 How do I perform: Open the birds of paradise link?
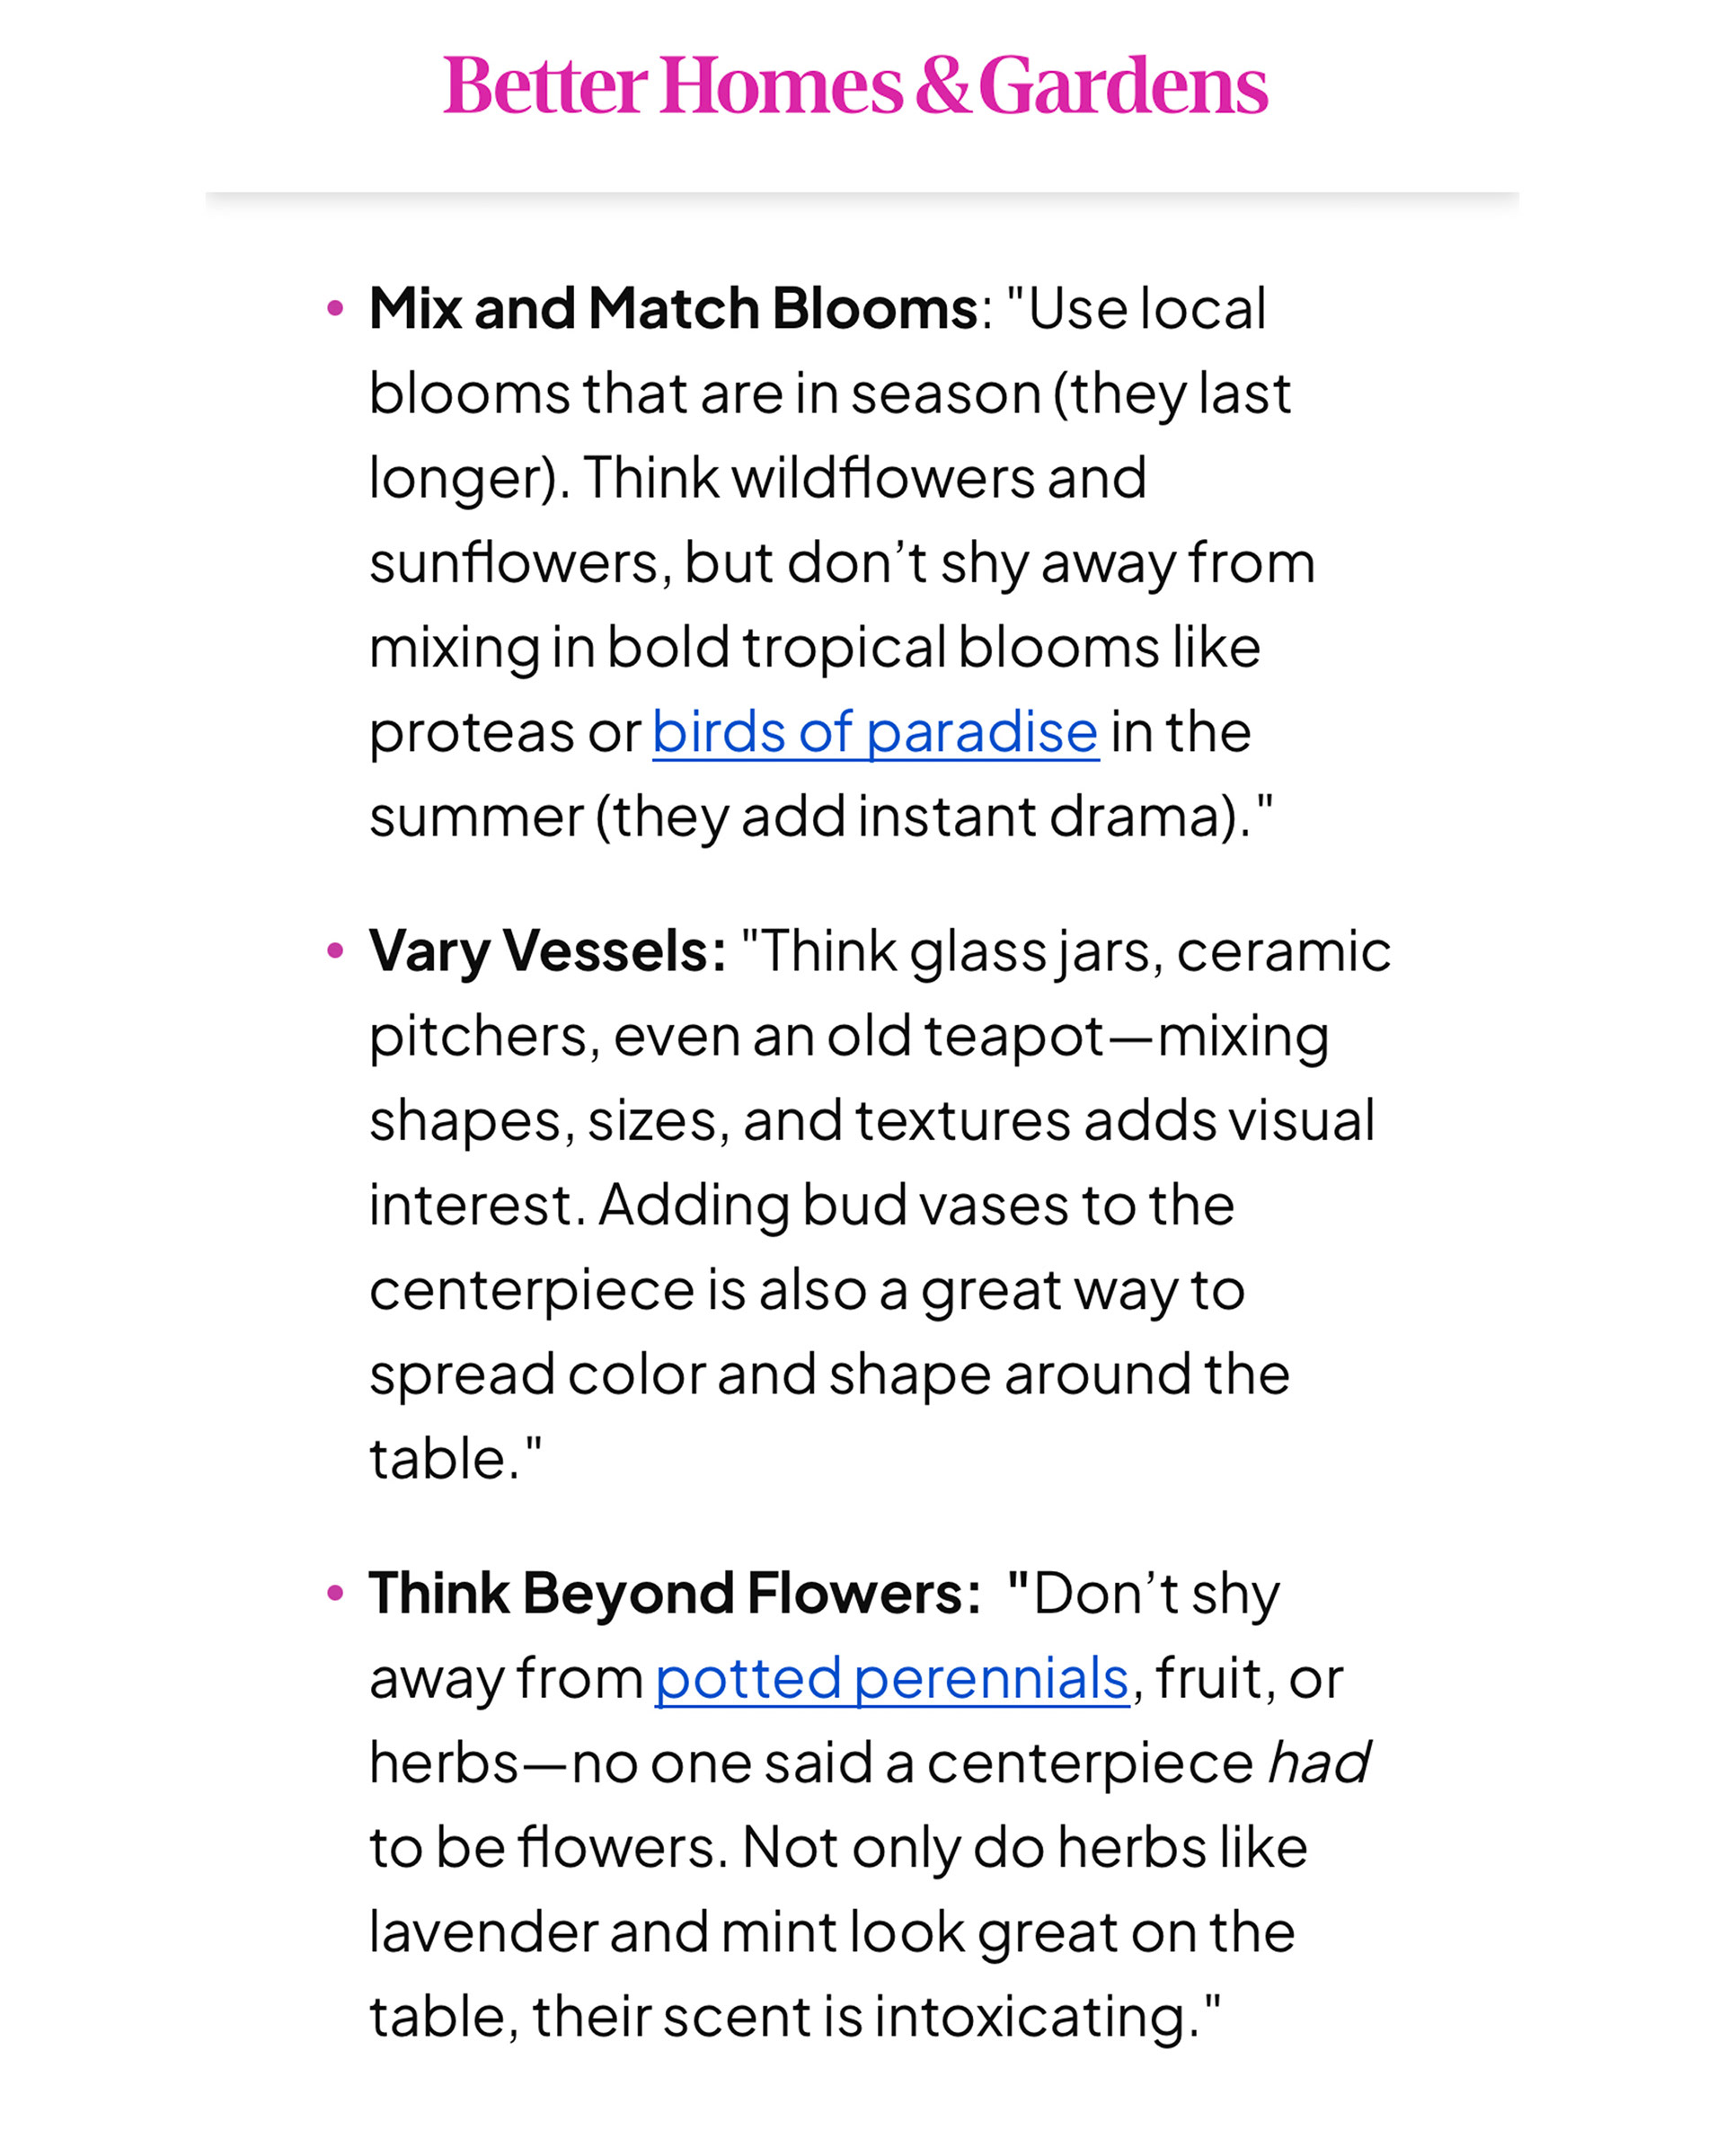coord(875,733)
